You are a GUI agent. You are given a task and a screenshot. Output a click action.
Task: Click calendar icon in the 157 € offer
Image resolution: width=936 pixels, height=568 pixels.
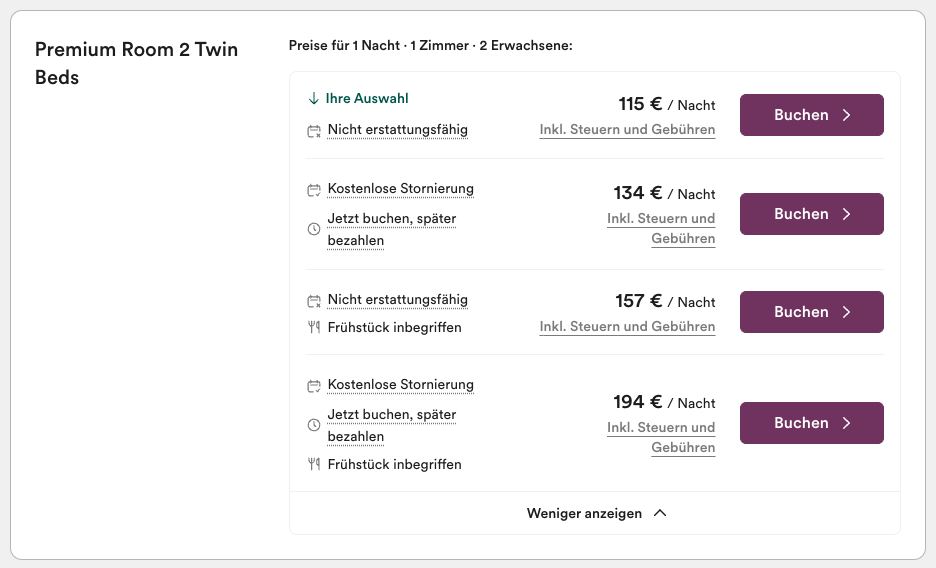coord(314,301)
